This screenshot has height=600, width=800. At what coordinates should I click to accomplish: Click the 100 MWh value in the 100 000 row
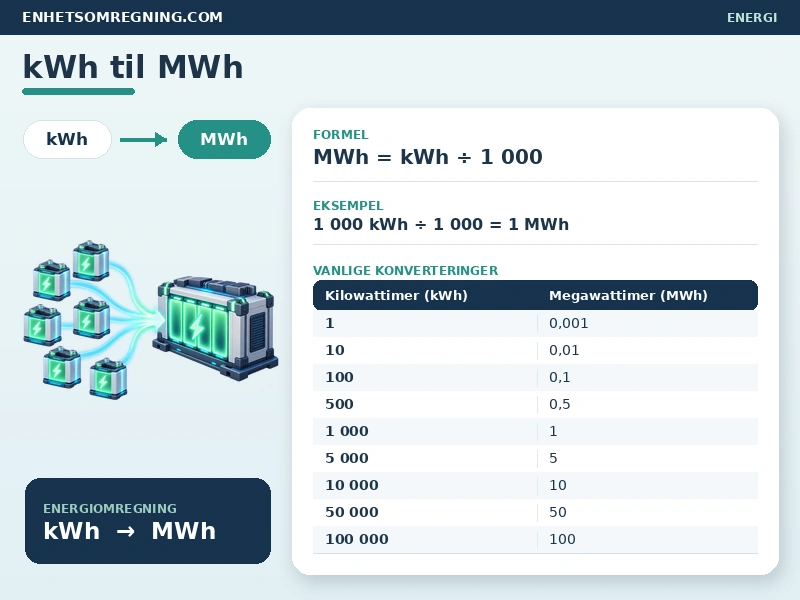click(x=648, y=540)
